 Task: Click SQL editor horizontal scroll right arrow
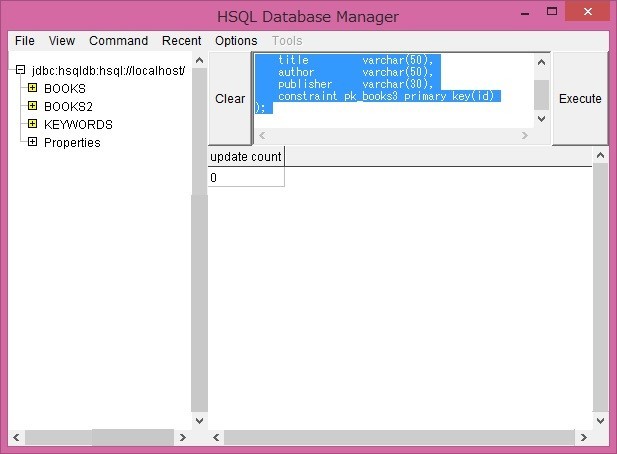525,136
